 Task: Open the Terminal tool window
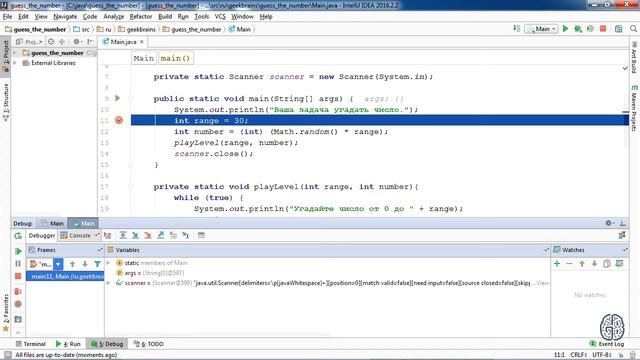pos(31,344)
